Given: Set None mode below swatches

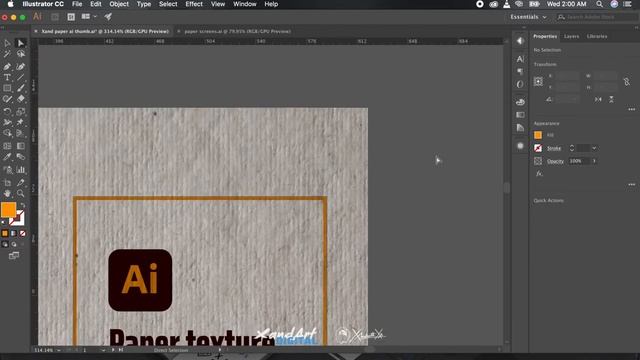Looking at the screenshot, I should pos(22,233).
